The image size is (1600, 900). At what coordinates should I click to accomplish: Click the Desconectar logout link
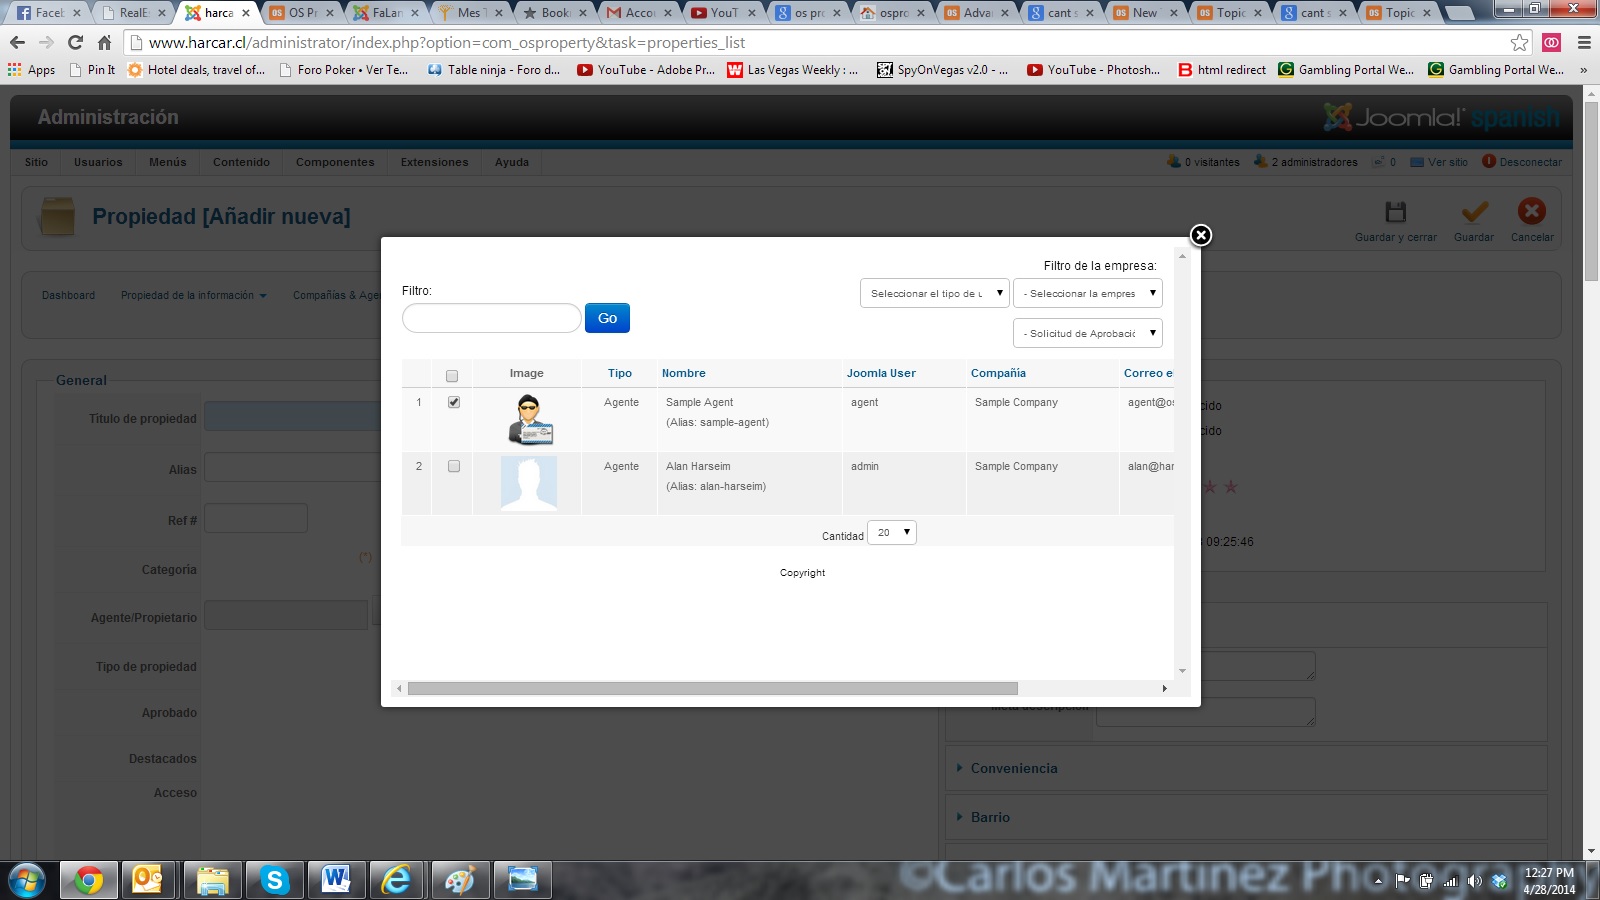(1530, 162)
